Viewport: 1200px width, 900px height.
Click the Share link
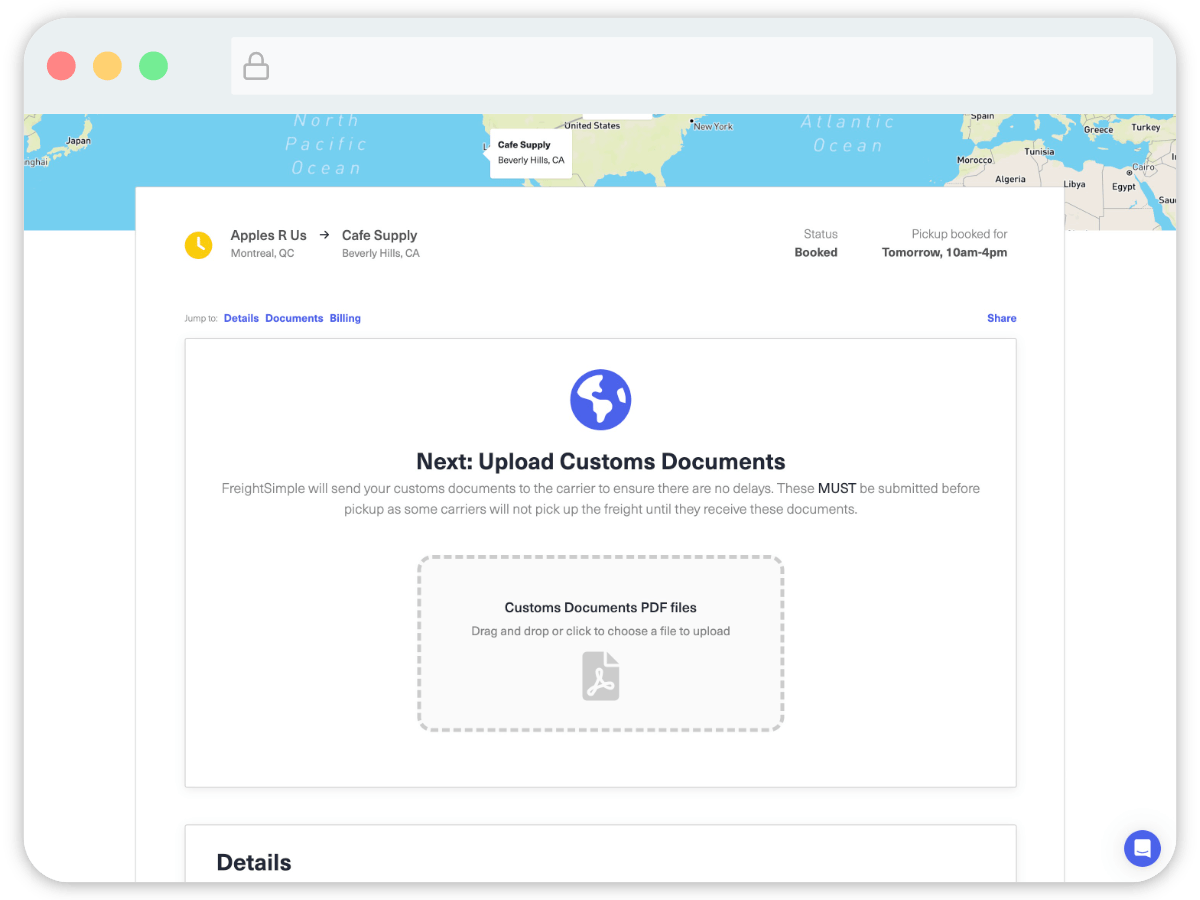(x=1001, y=318)
